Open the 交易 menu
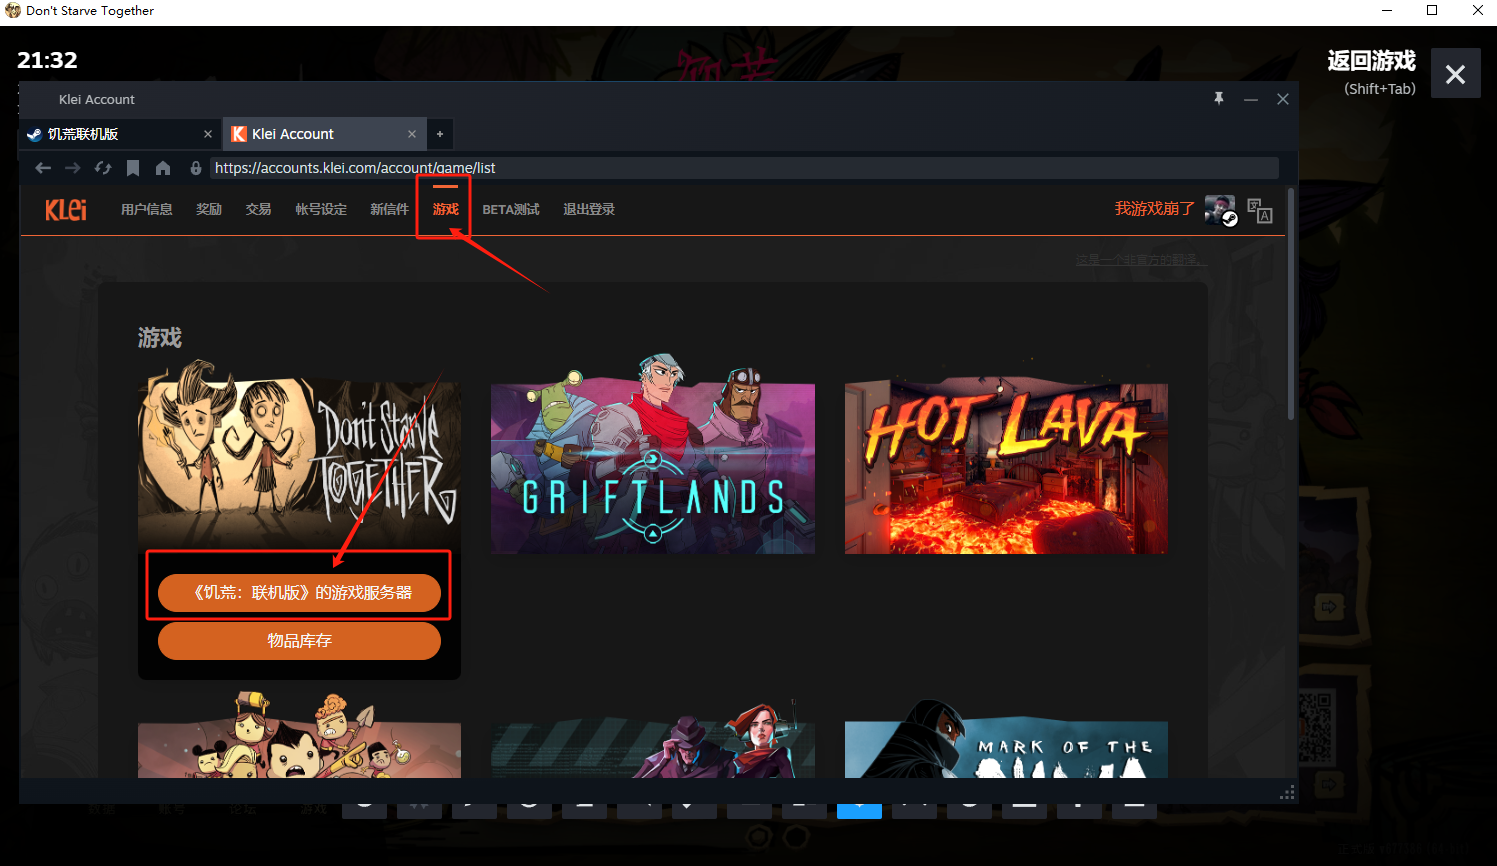The width and height of the screenshot is (1497, 866). (259, 209)
